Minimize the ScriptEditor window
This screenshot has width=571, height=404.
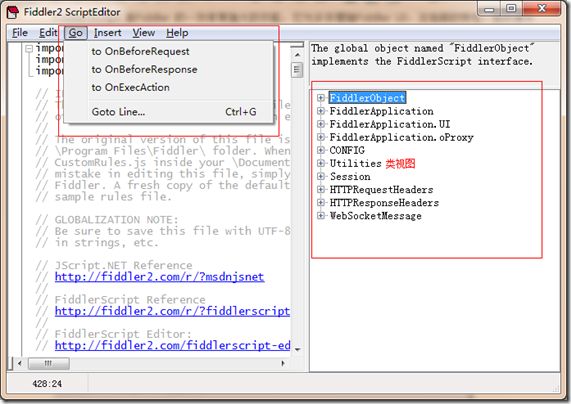tap(489, 9)
